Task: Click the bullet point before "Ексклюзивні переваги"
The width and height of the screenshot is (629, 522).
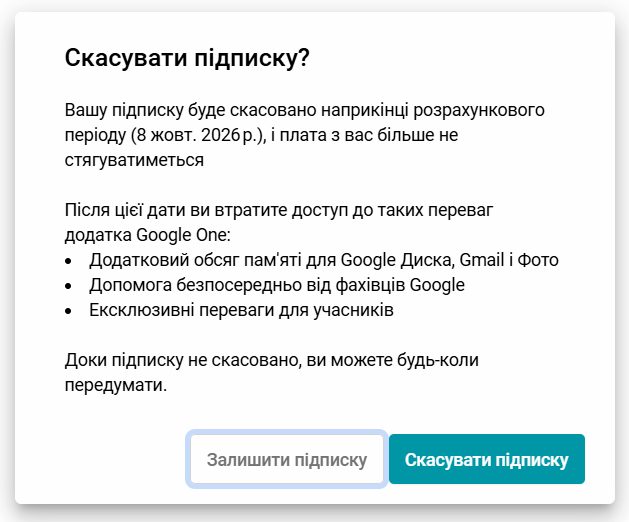Action: point(68,311)
